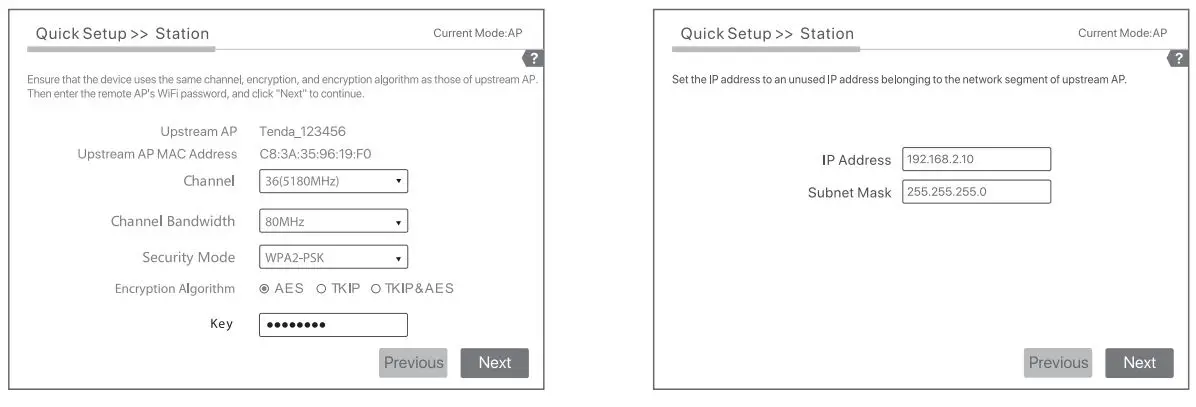Click the Quick Setup >> Station heading on left
Screen dimensions: 1196x407
click(122, 34)
